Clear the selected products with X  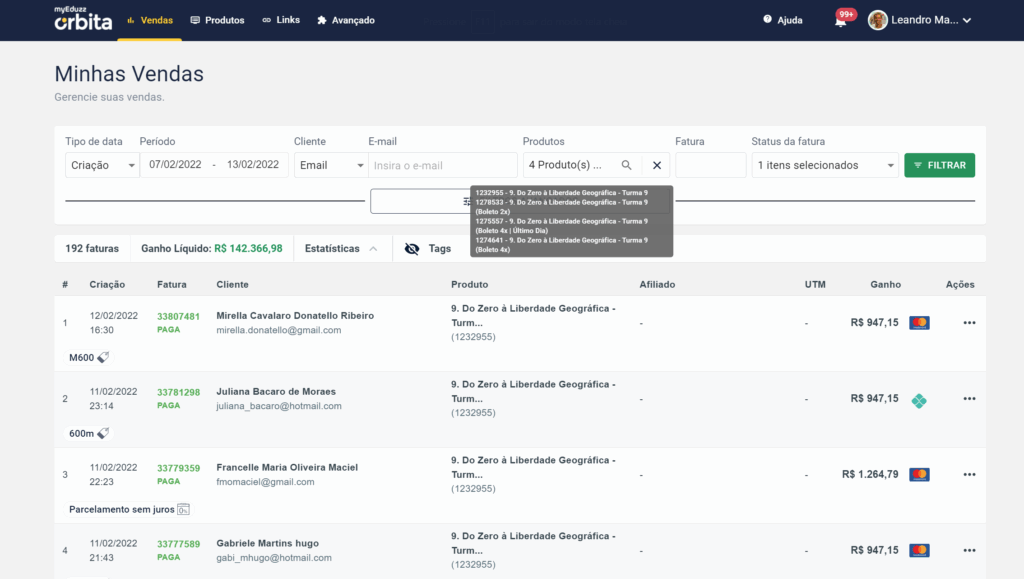(x=657, y=165)
